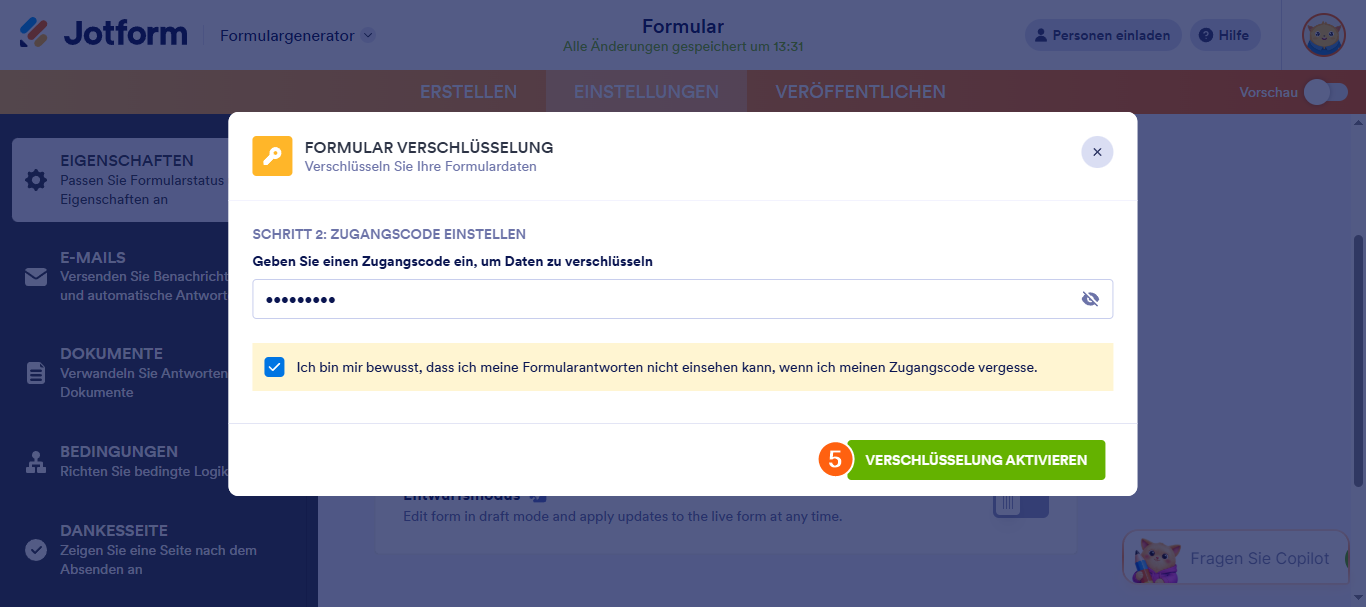The image size is (1366, 607).
Task: Click the SCHRITT 2: ZUGANGSCODE EINSTELLEN heading
Action: (x=389, y=234)
